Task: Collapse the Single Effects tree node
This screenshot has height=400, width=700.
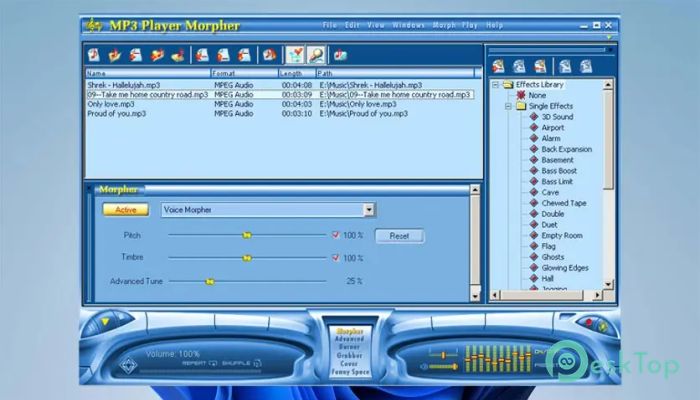Action: click(x=508, y=106)
